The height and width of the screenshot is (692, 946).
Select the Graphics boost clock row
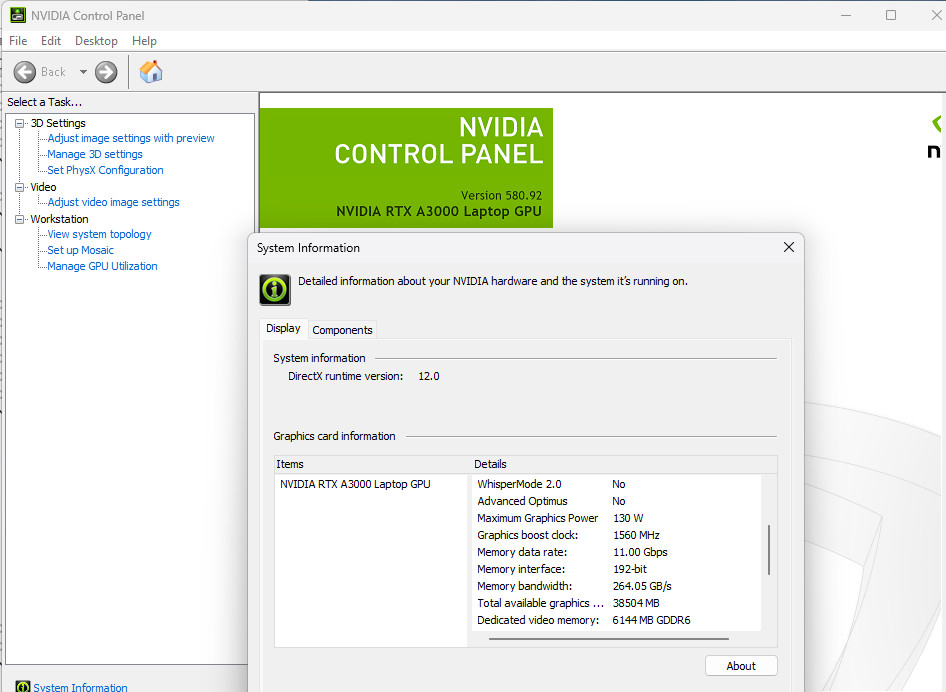pyautogui.click(x=616, y=535)
